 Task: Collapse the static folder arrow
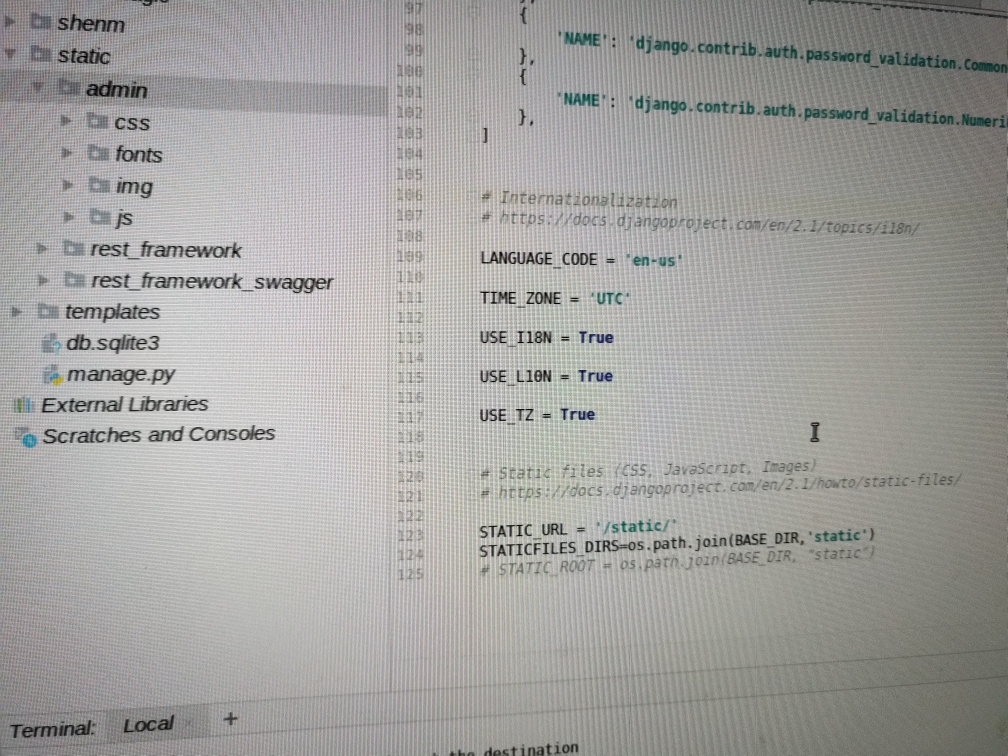10,54
